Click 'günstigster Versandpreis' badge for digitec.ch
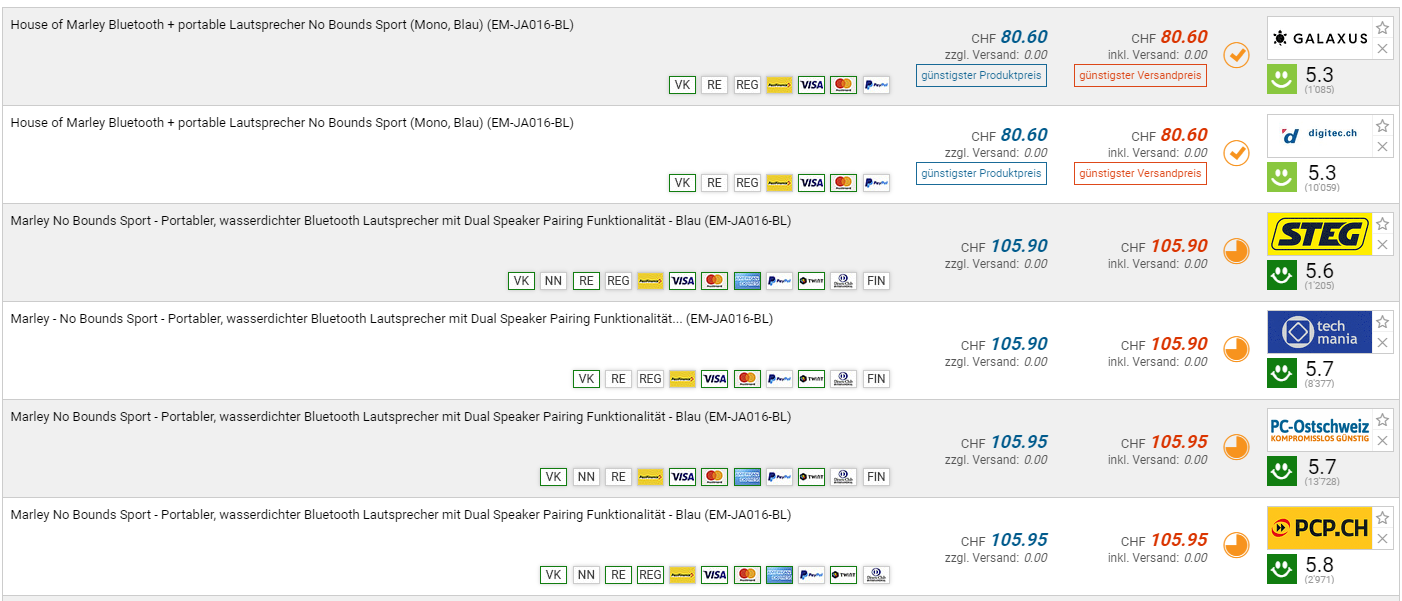The height and width of the screenshot is (601, 1402). coord(1141,173)
